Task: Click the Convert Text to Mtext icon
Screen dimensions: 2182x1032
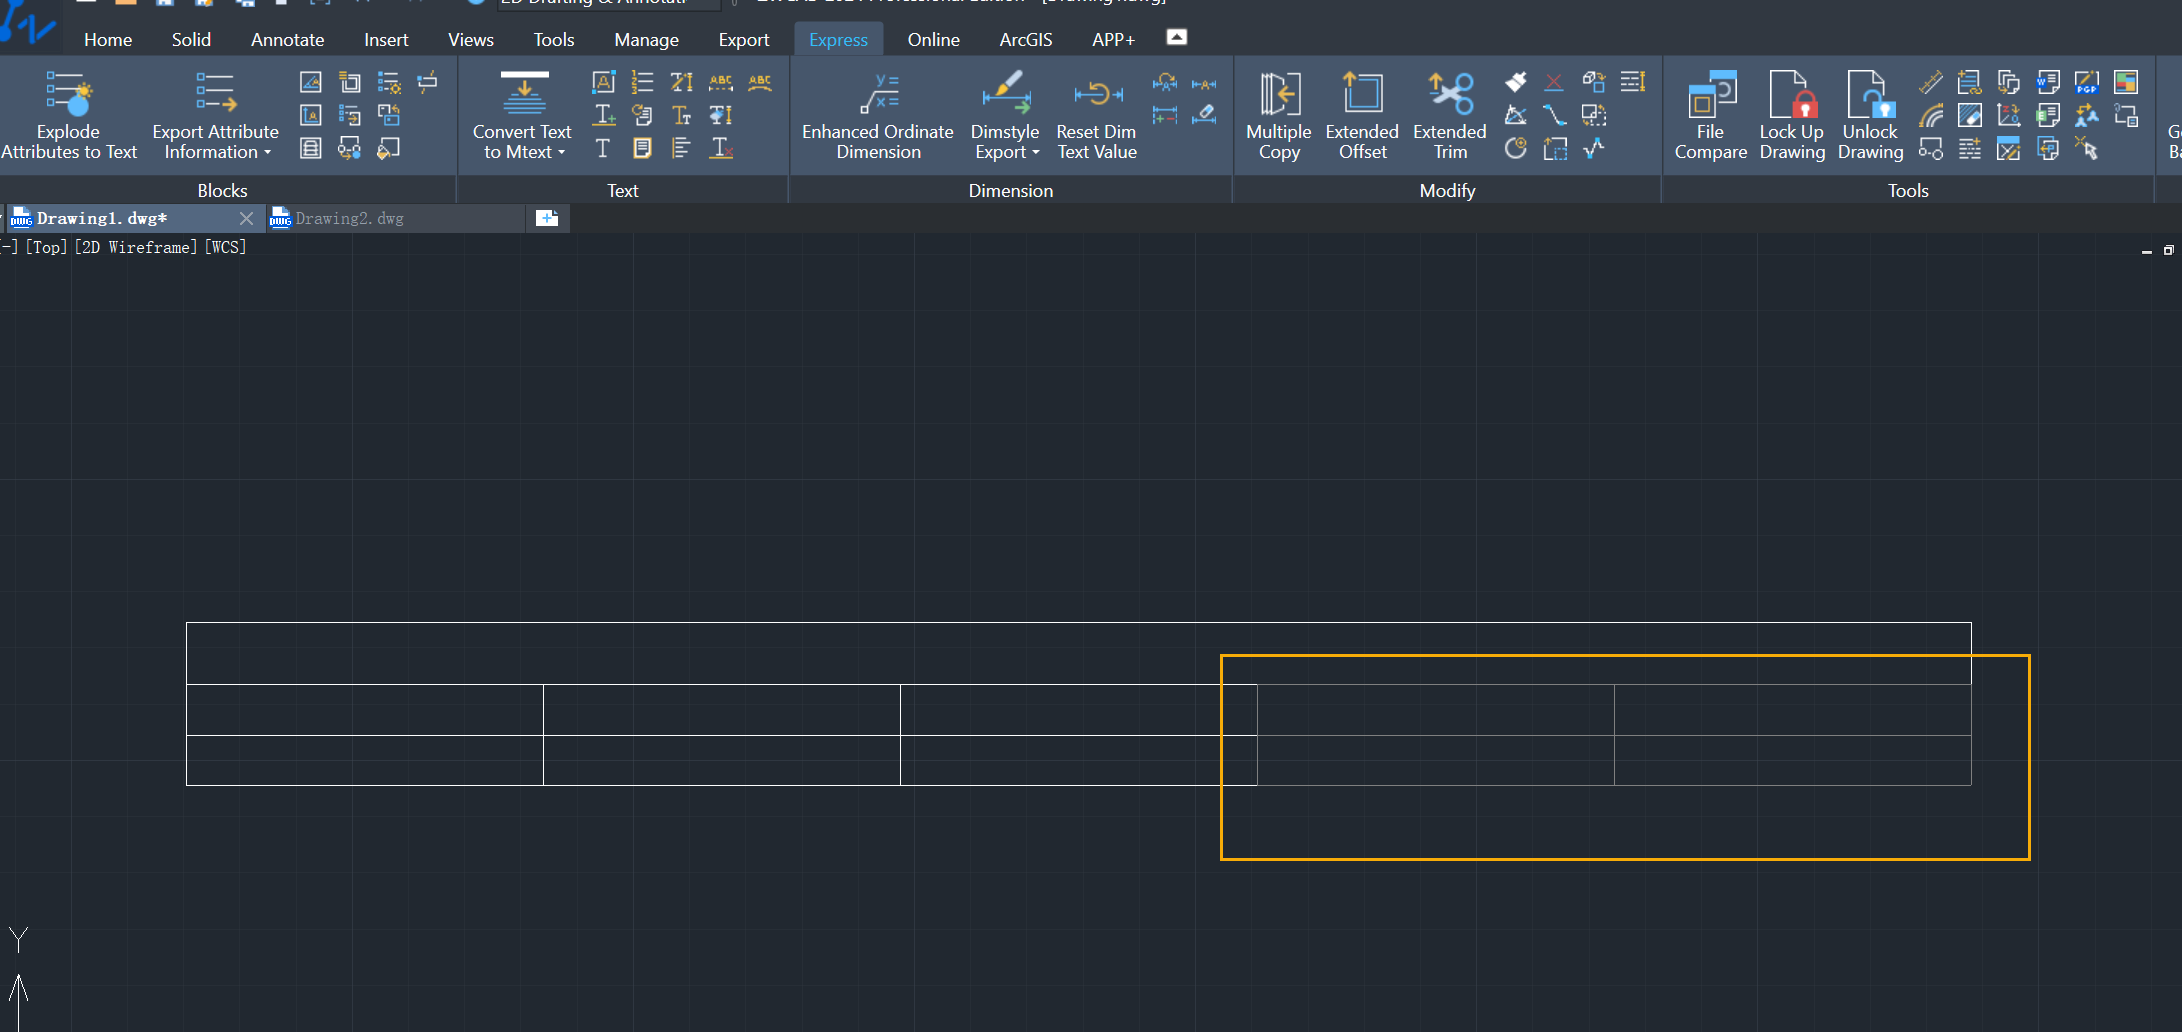Action: click(524, 94)
